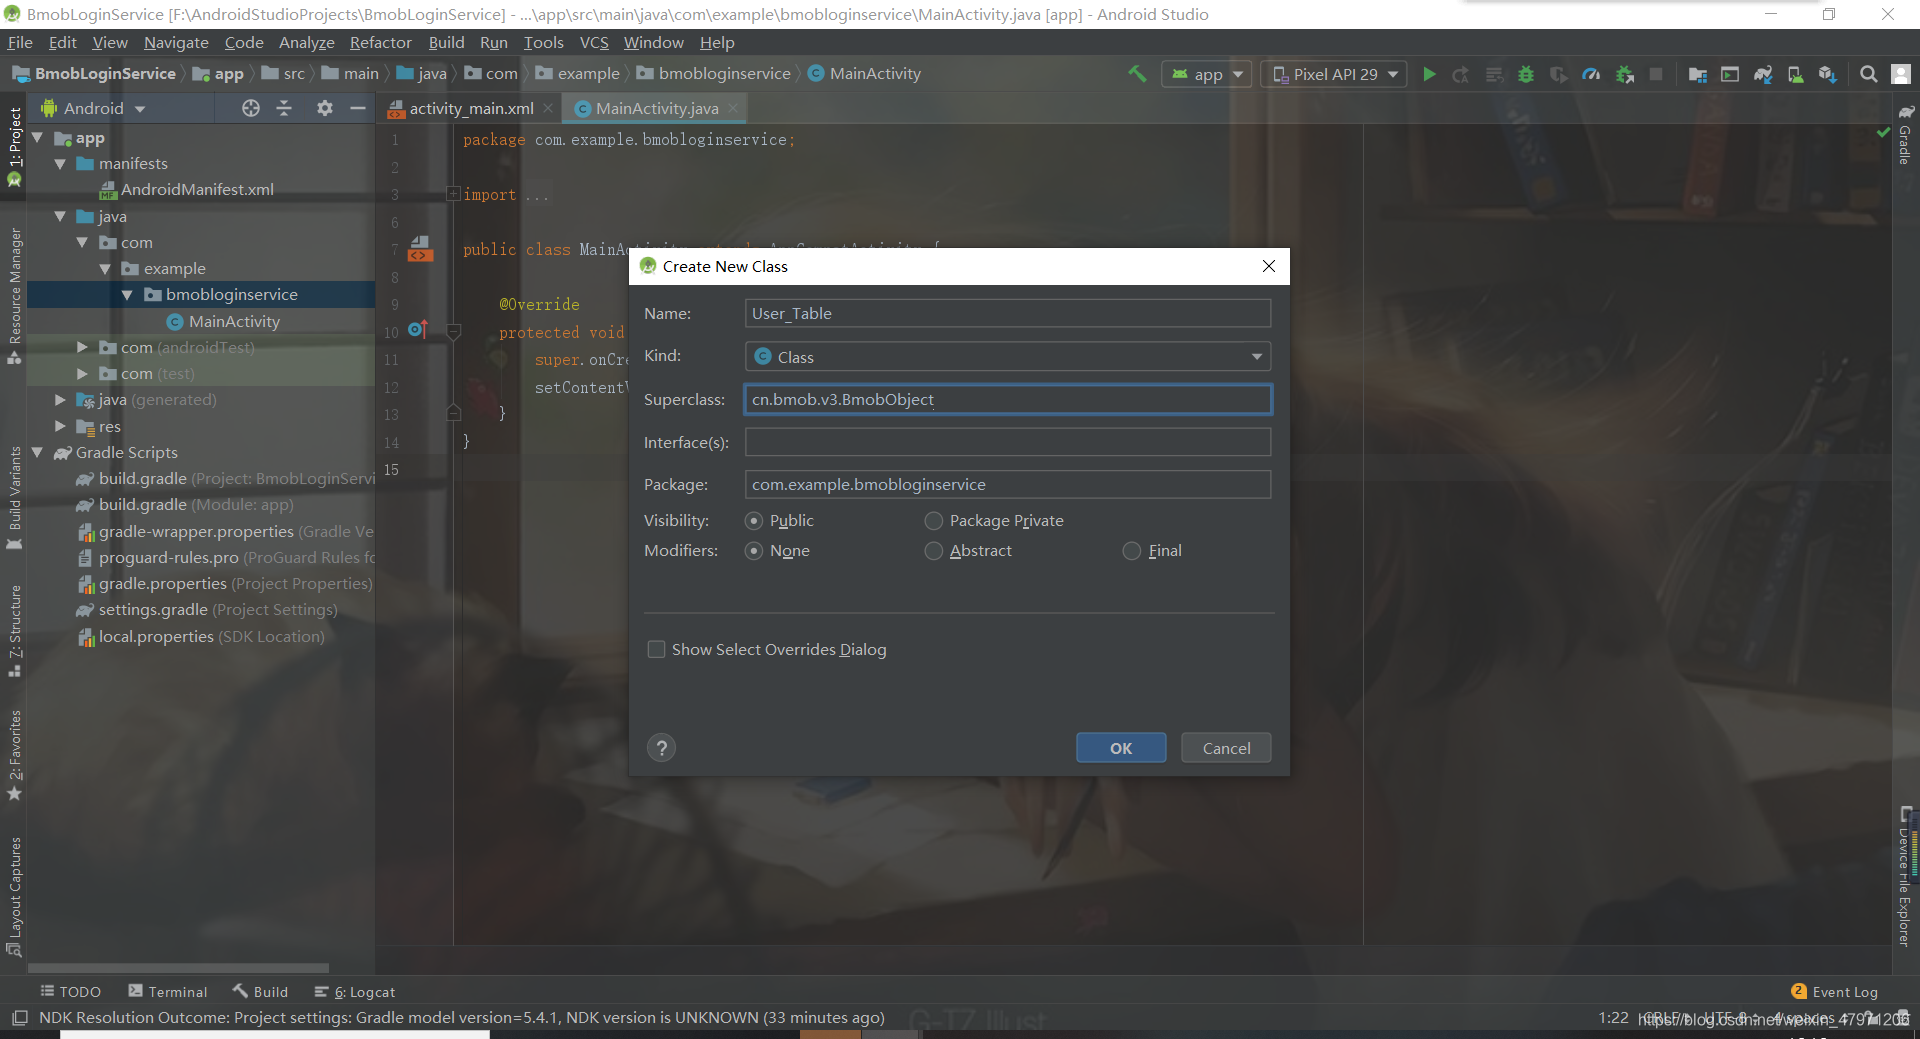Click the collapse all icon in Project panel
This screenshot has height=1039, width=1920.
[284, 108]
